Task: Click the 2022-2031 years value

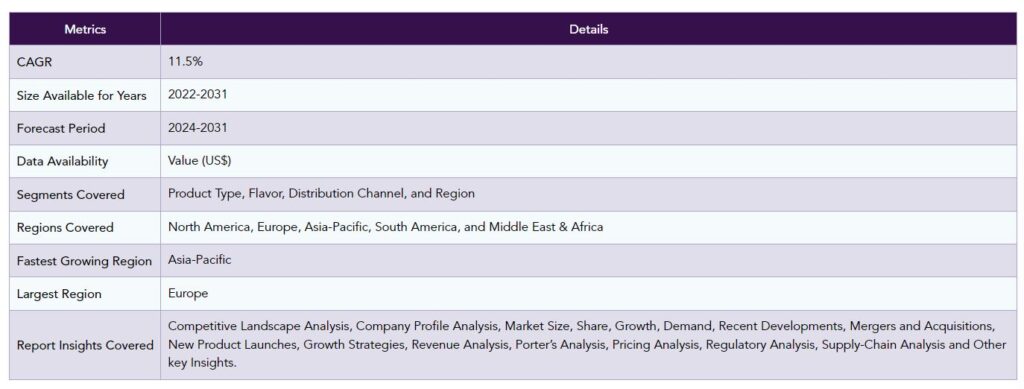Action: [x=198, y=94]
